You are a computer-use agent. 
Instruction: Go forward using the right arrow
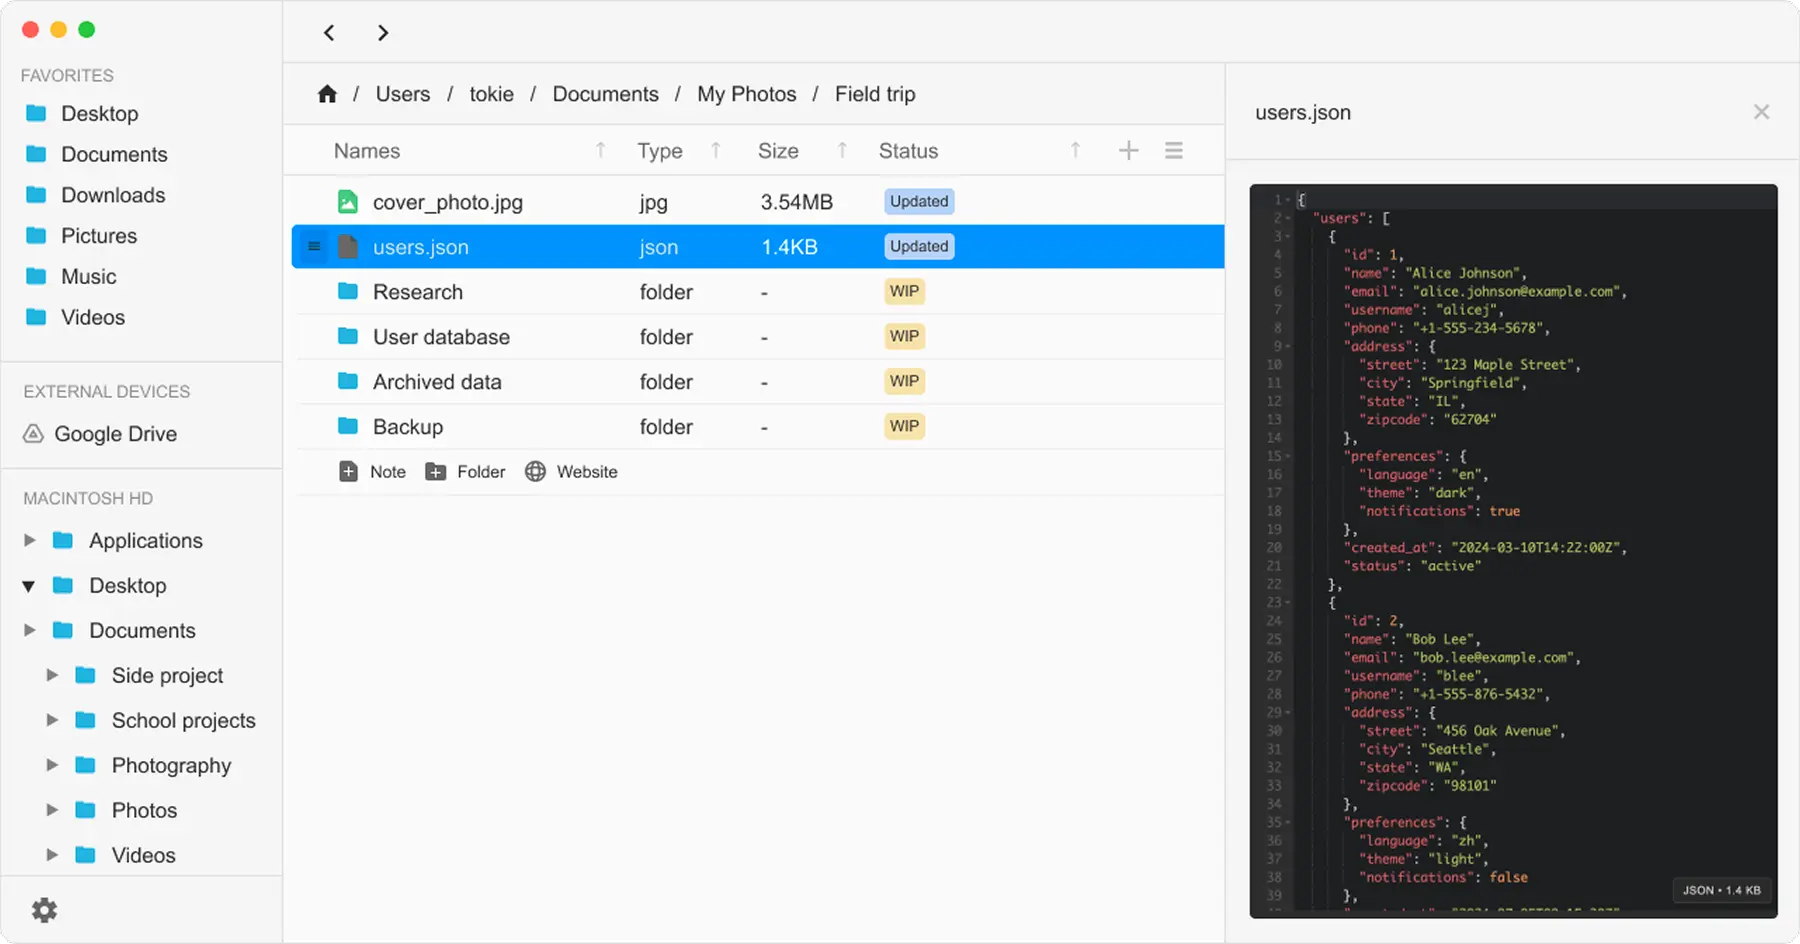[383, 33]
